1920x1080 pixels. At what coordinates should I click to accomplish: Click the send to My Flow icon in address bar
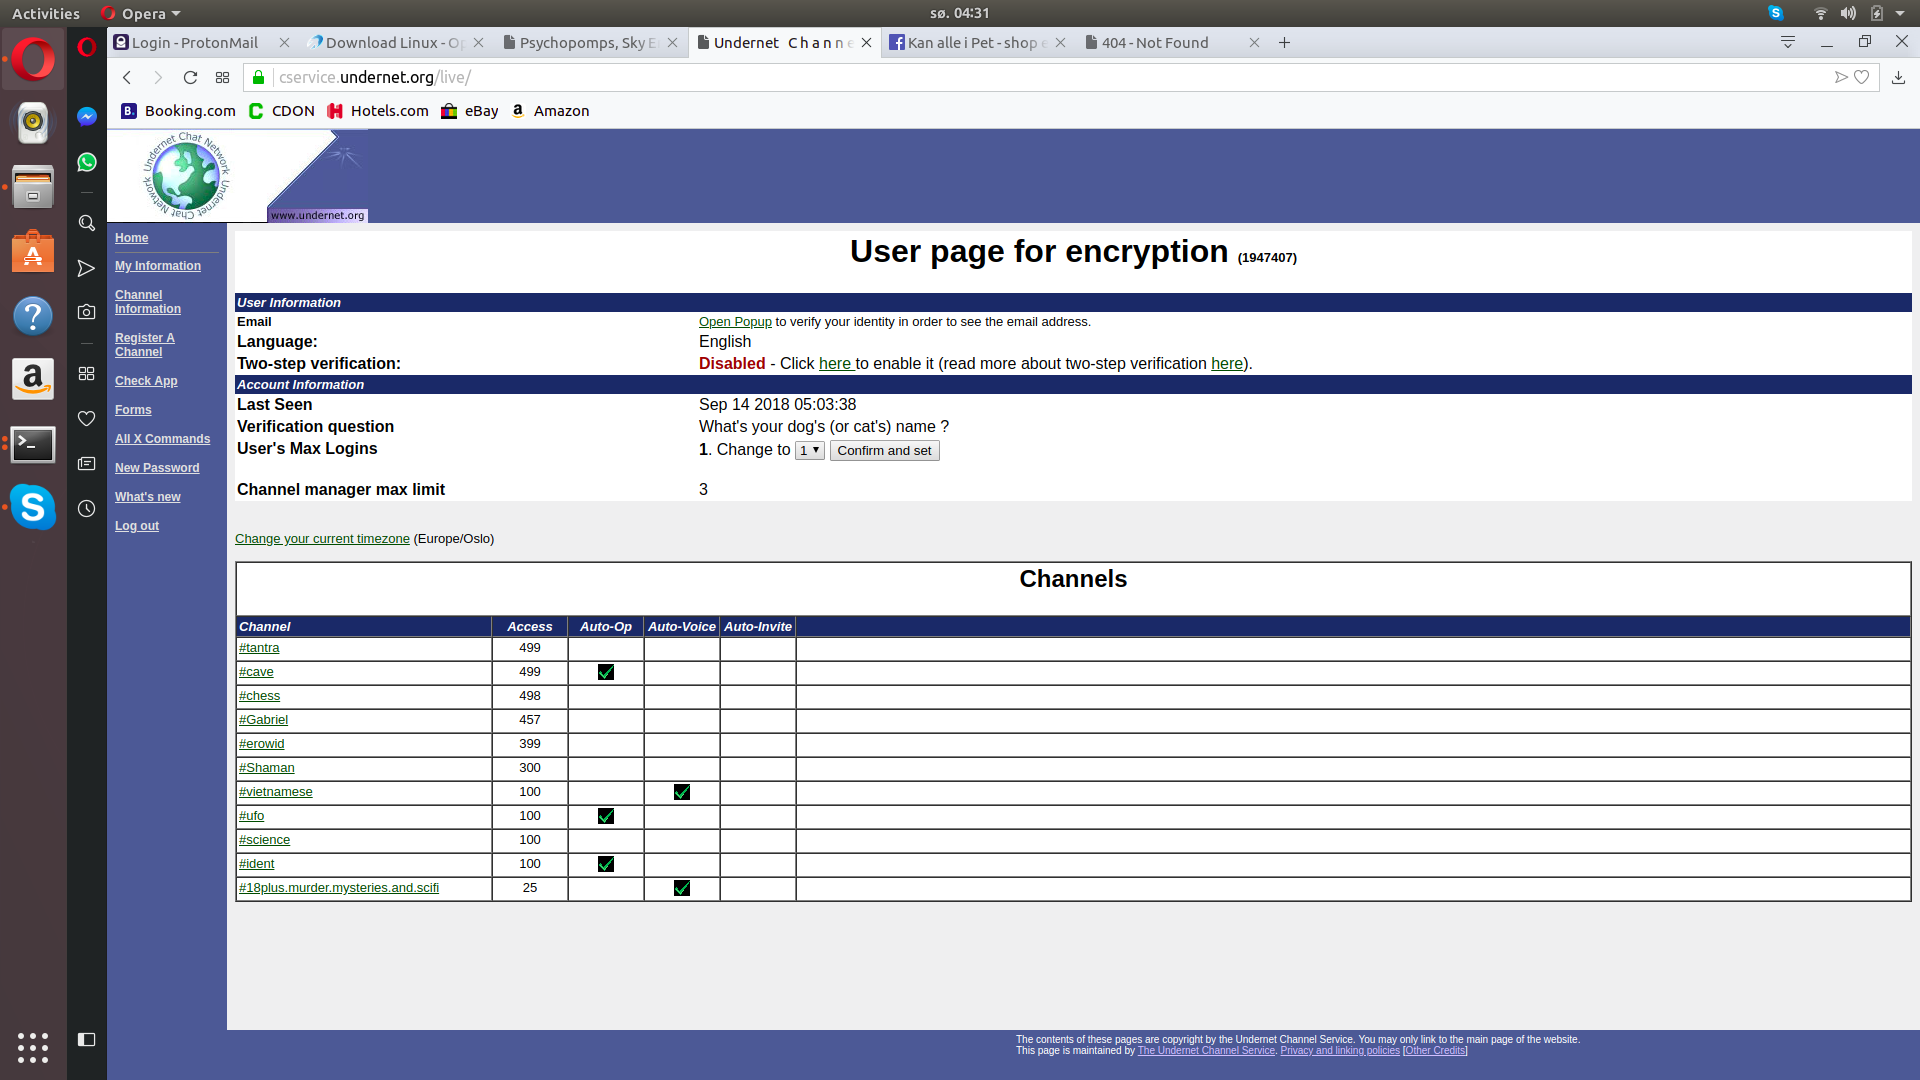pyautogui.click(x=1840, y=77)
